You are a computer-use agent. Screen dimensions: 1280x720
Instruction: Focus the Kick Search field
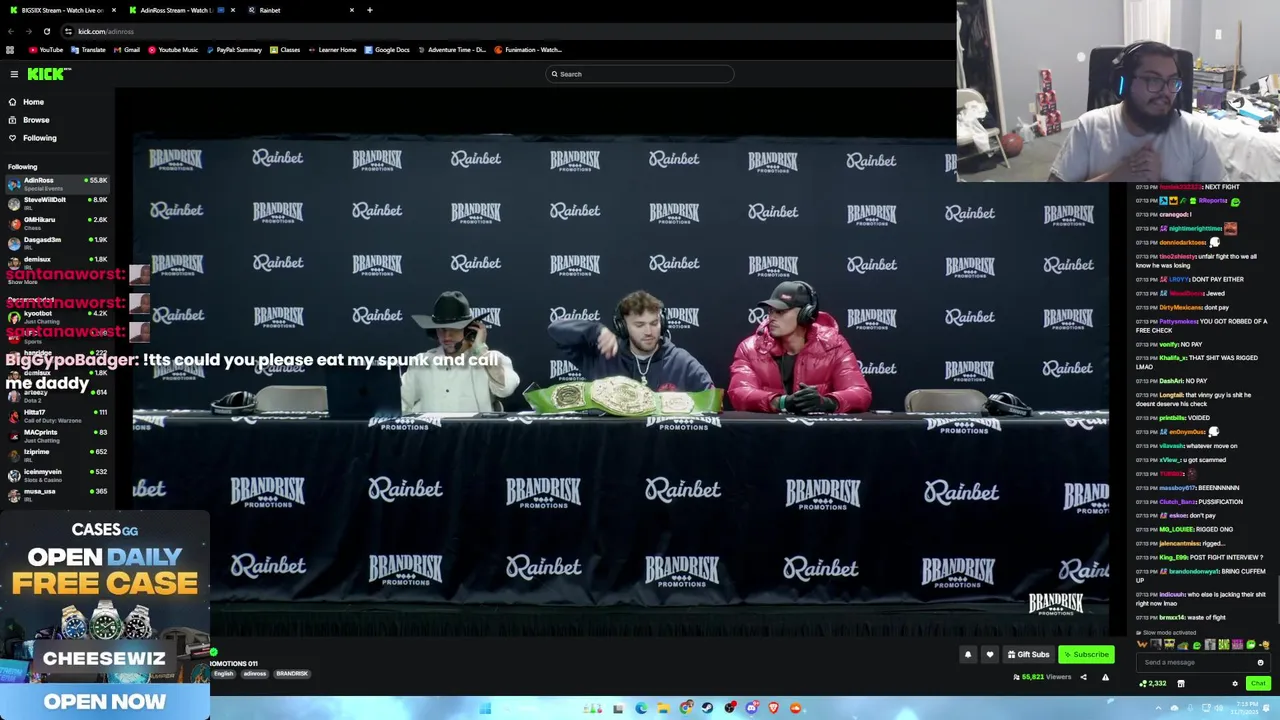(640, 74)
